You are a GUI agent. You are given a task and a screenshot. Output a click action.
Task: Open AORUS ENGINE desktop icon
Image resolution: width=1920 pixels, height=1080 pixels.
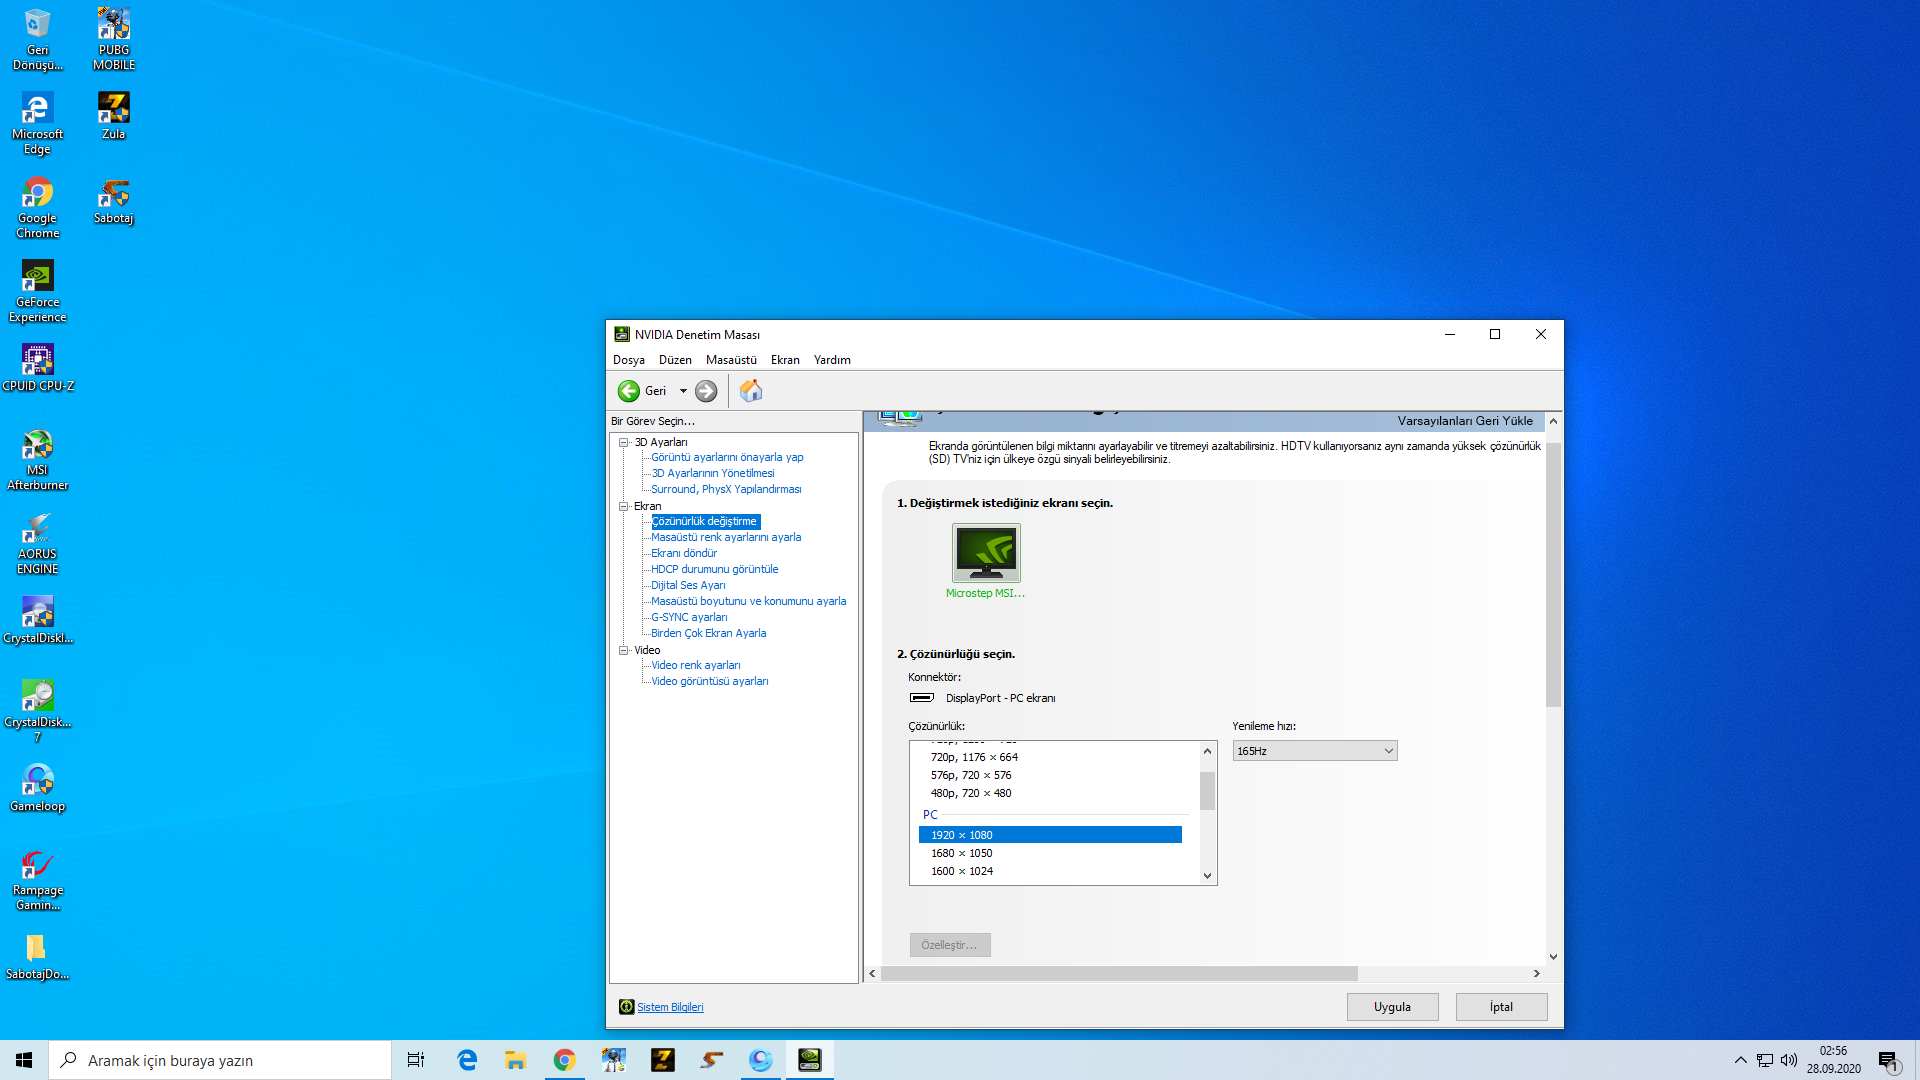[x=38, y=544]
